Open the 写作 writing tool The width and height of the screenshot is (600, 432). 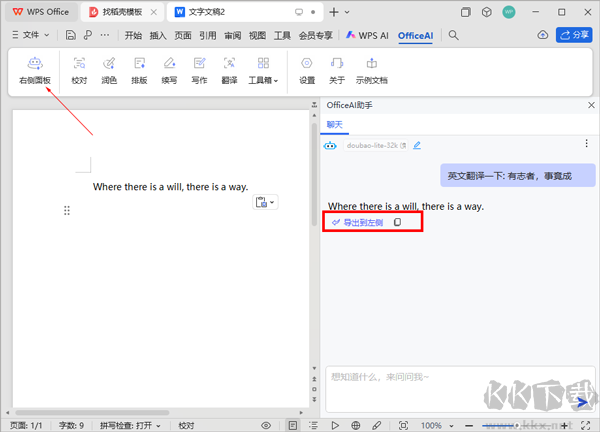[x=199, y=70]
